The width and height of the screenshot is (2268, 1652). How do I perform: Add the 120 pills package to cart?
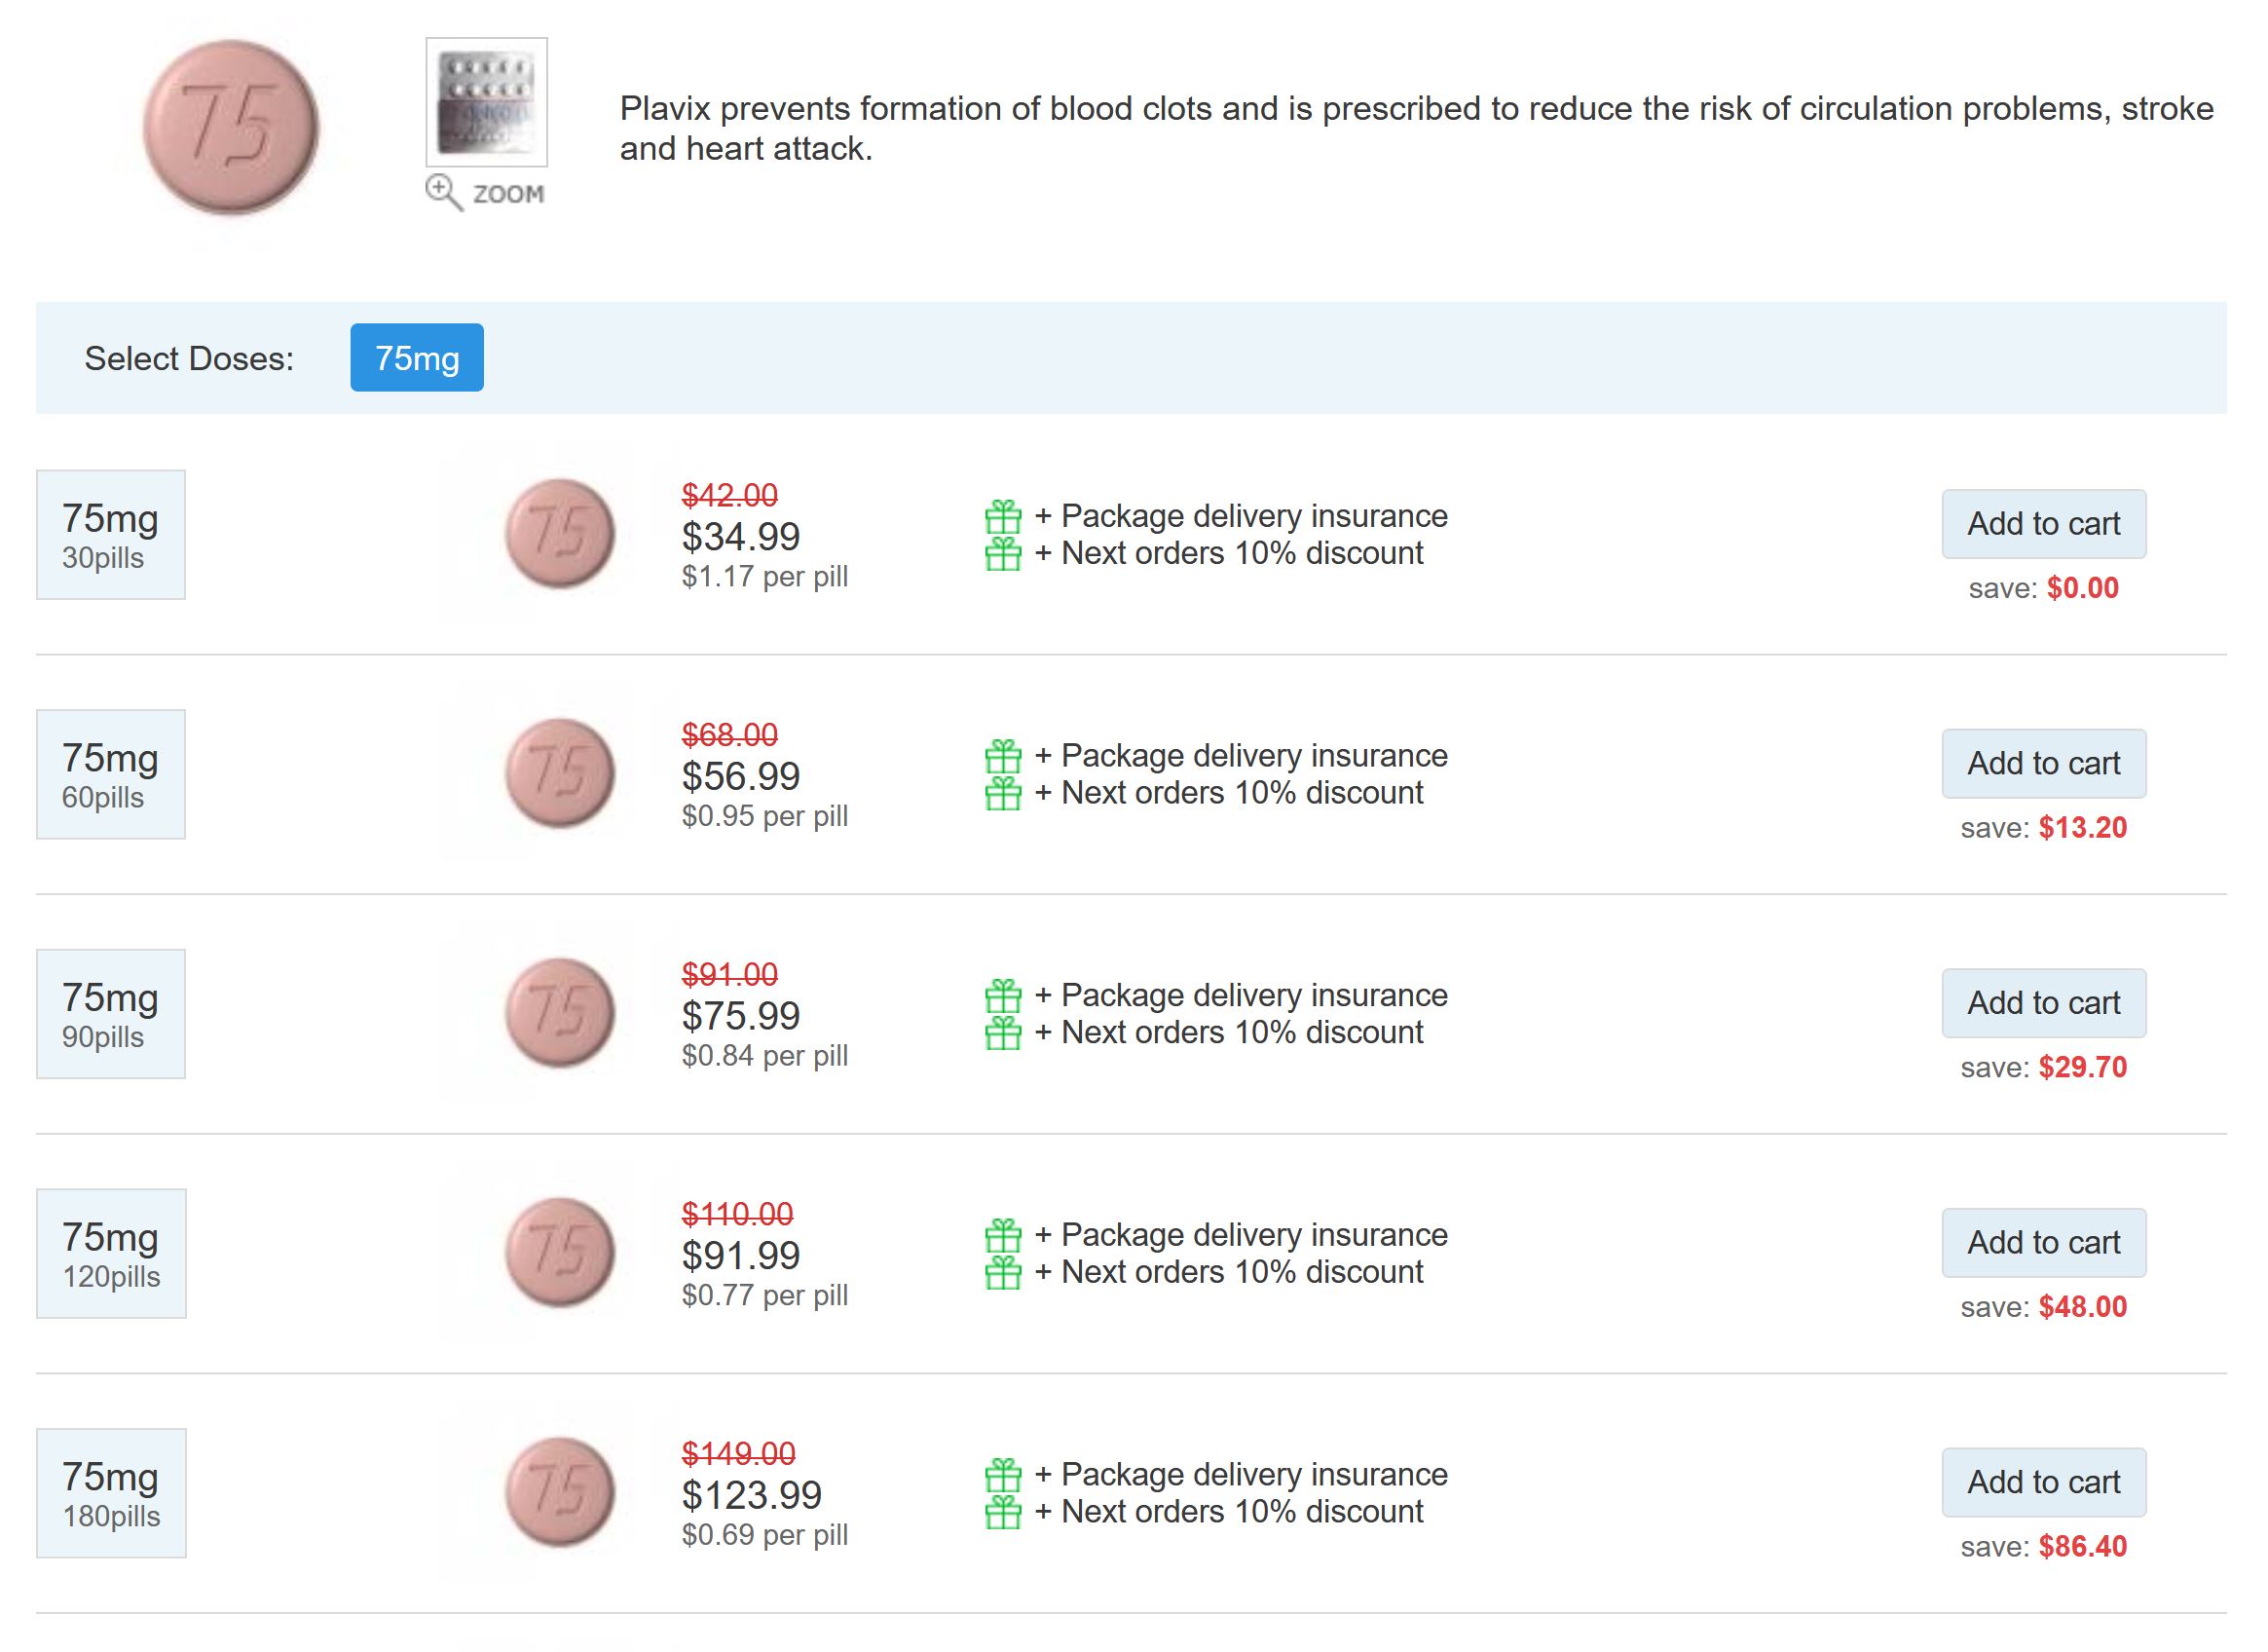tap(2044, 1243)
